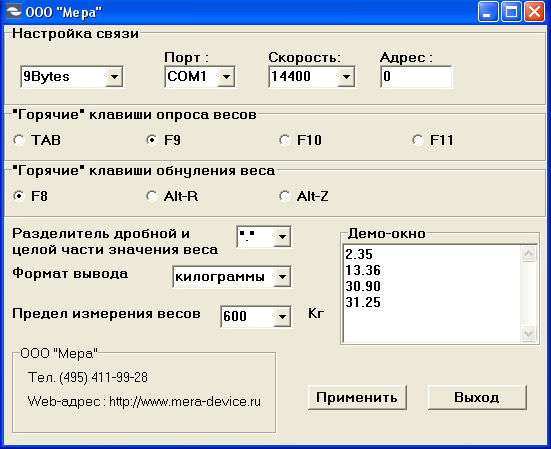Click the demo window scroll down arrow

(x=529, y=333)
